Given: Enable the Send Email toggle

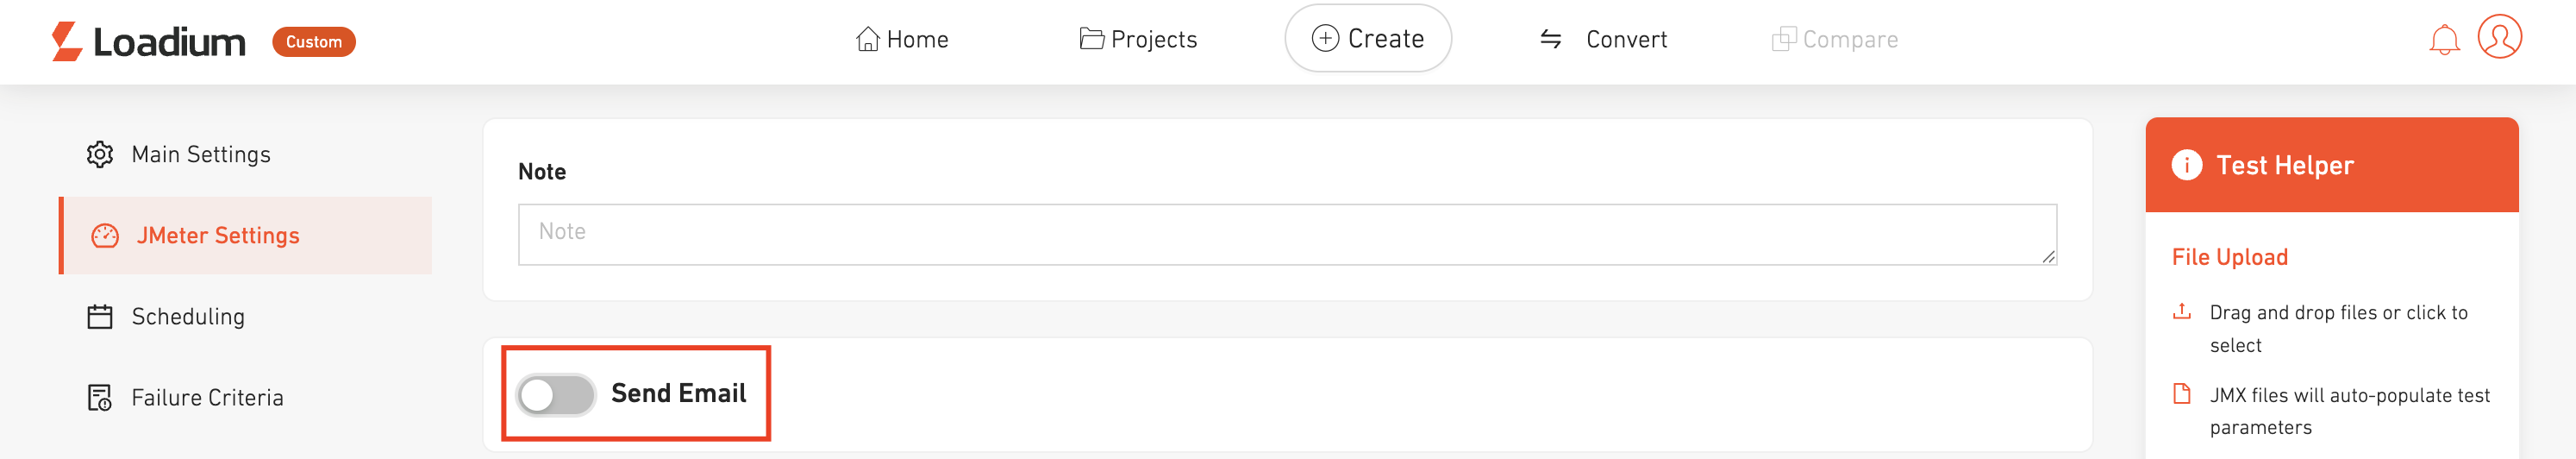Looking at the screenshot, I should [556, 394].
